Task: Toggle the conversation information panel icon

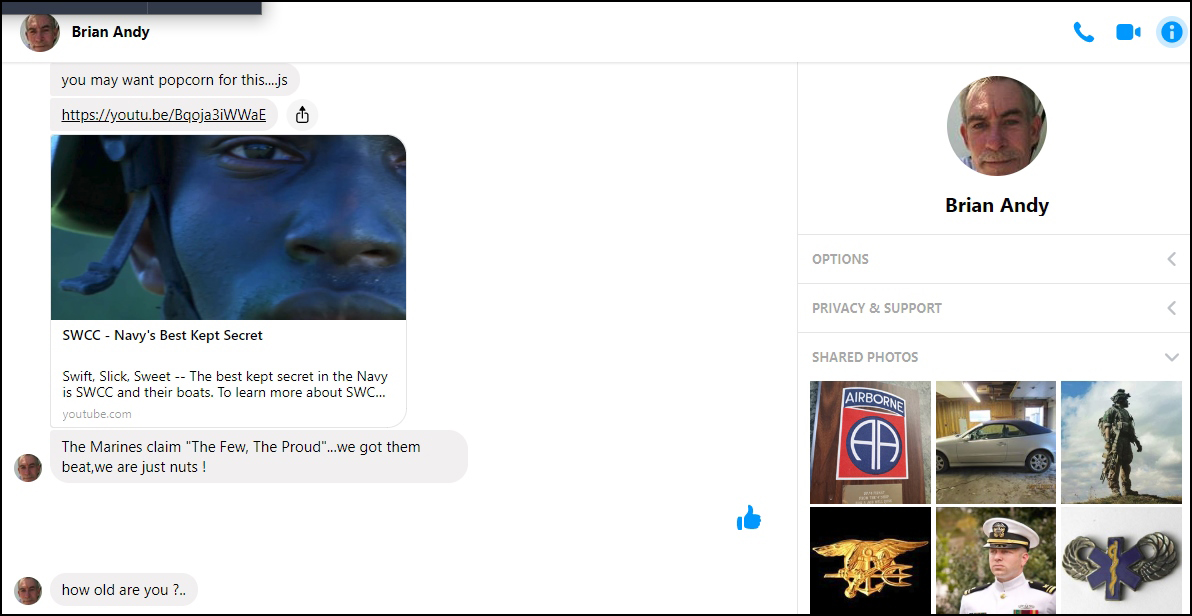Action: pyautogui.click(x=1170, y=32)
